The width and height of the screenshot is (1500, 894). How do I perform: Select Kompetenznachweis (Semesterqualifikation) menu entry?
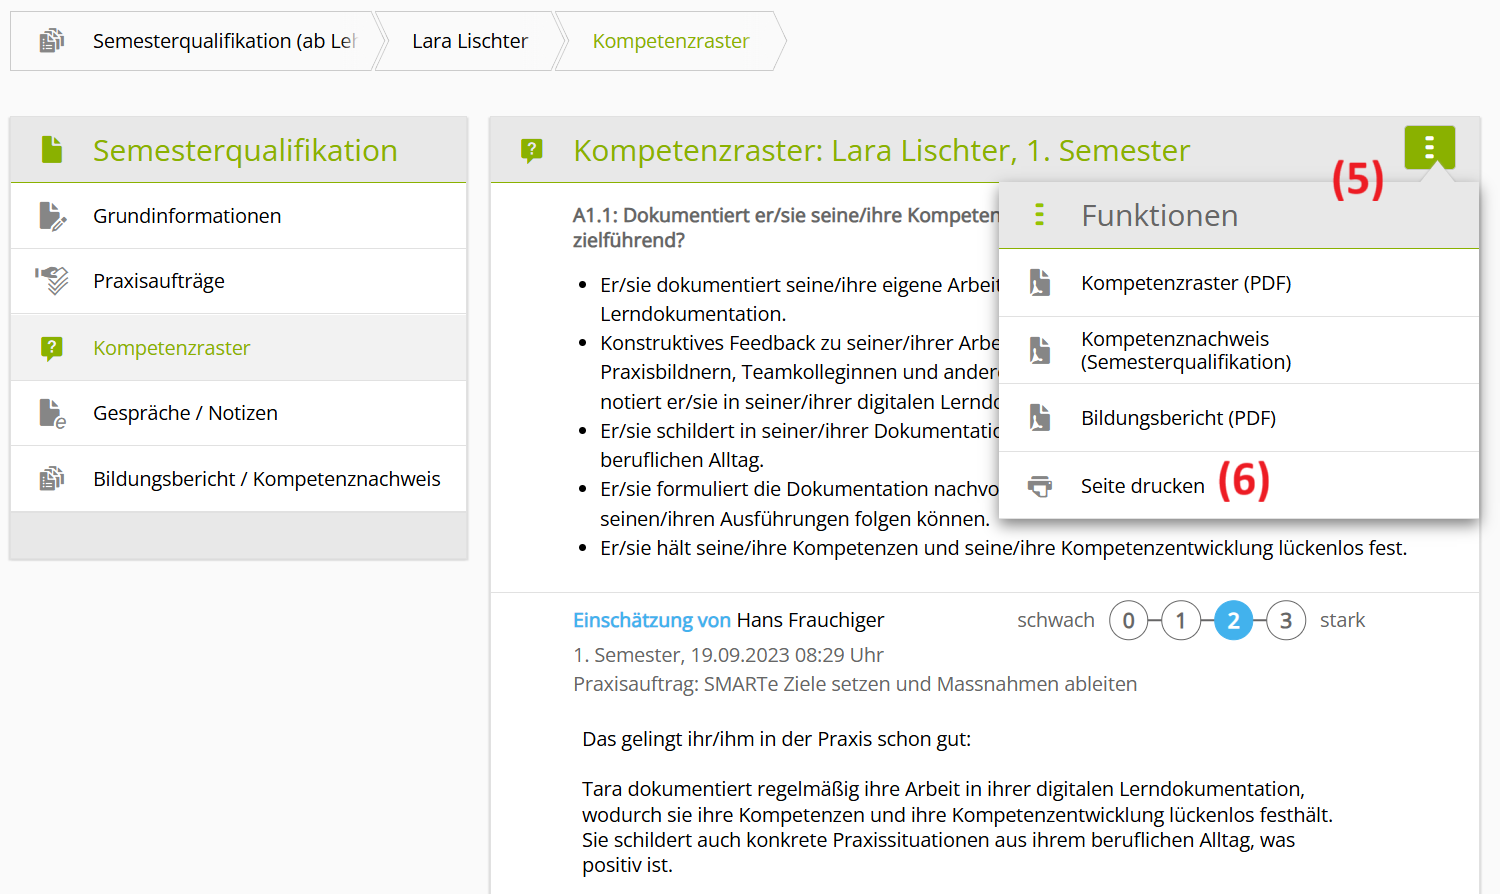pyautogui.click(x=1185, y=350)
